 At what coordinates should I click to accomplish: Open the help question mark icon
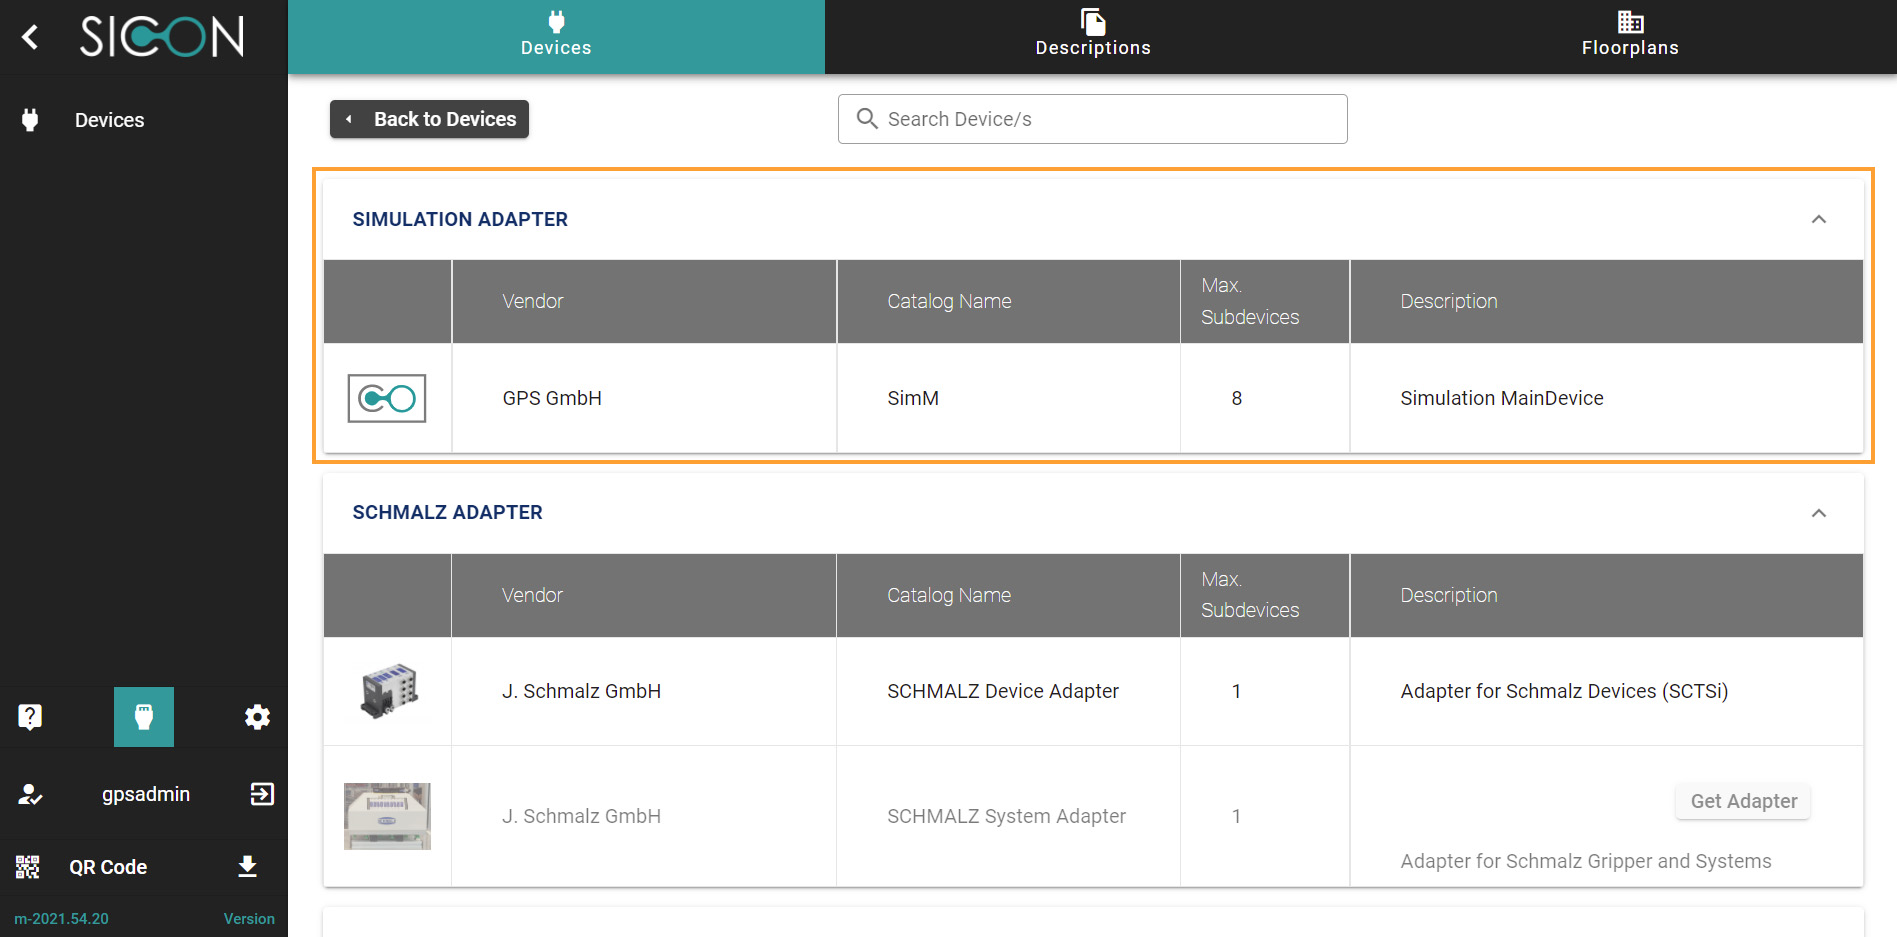click(x=30, y=716)
